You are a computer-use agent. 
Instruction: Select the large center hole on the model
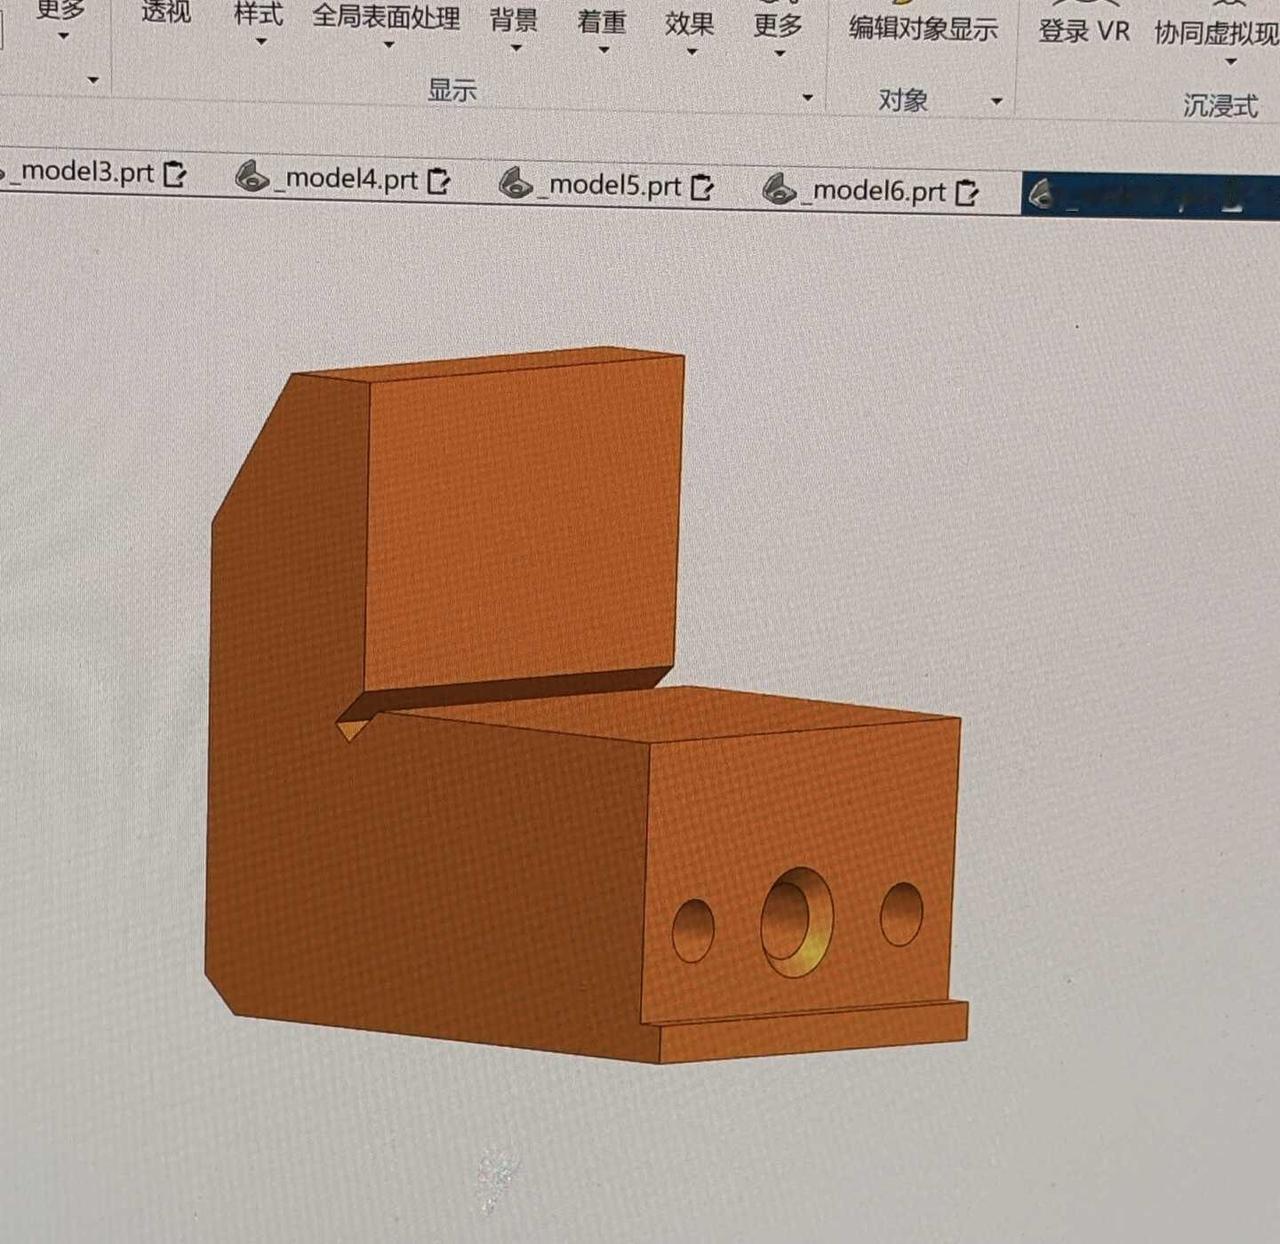coord(797,922)
